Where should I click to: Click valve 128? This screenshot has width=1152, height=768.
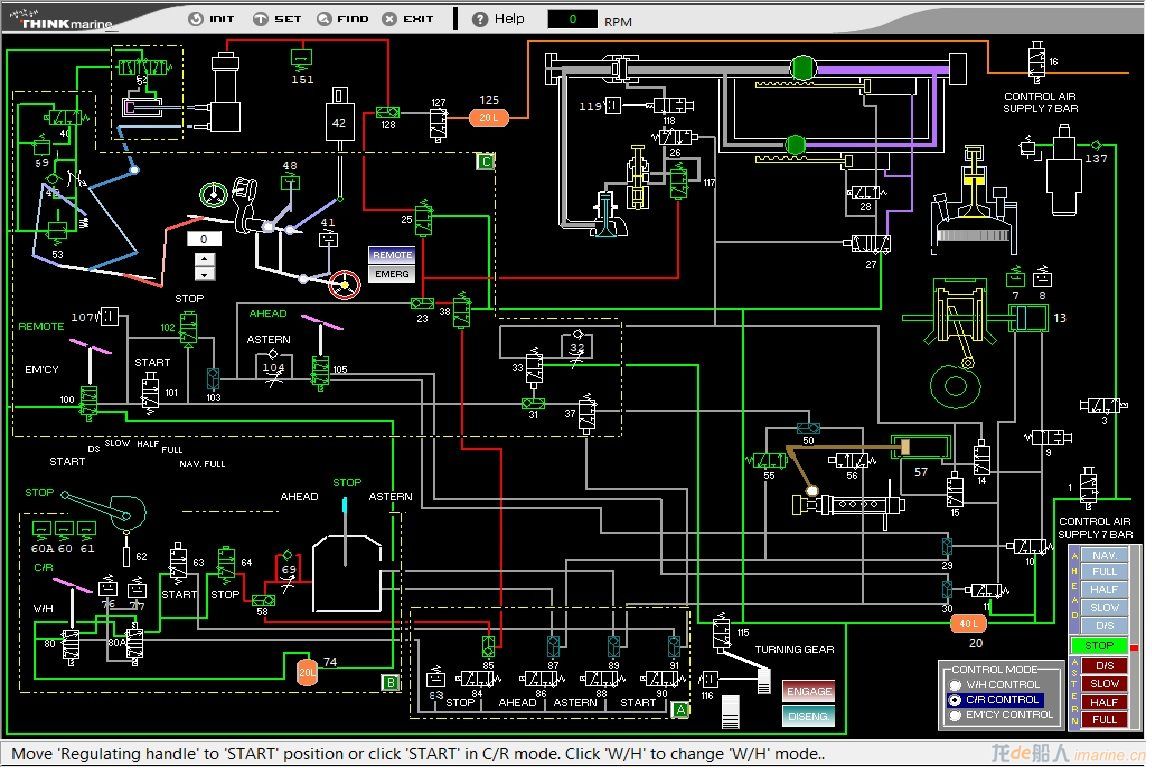point(388,112)
